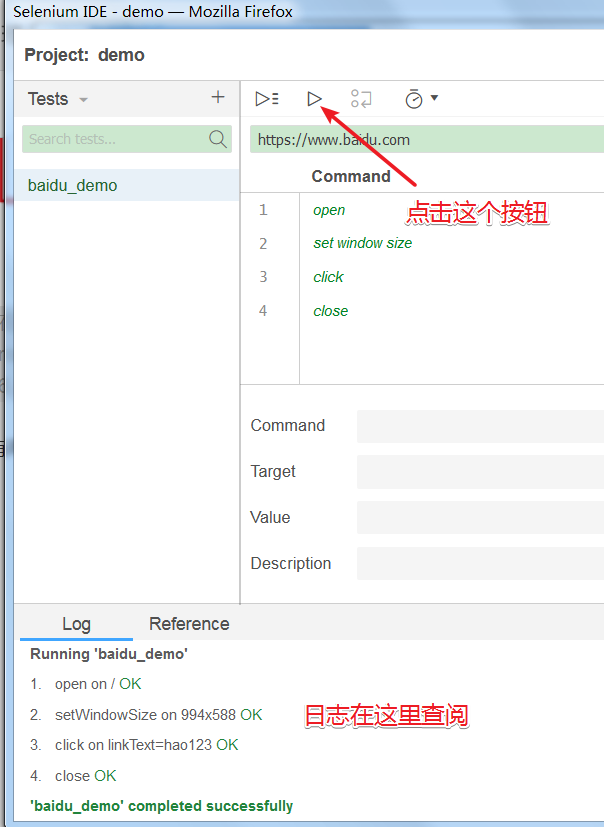Viewport: 604px width, 827px height.
Task: Click the base URL field https://www.baidu.com
Action: click(427, 140)
